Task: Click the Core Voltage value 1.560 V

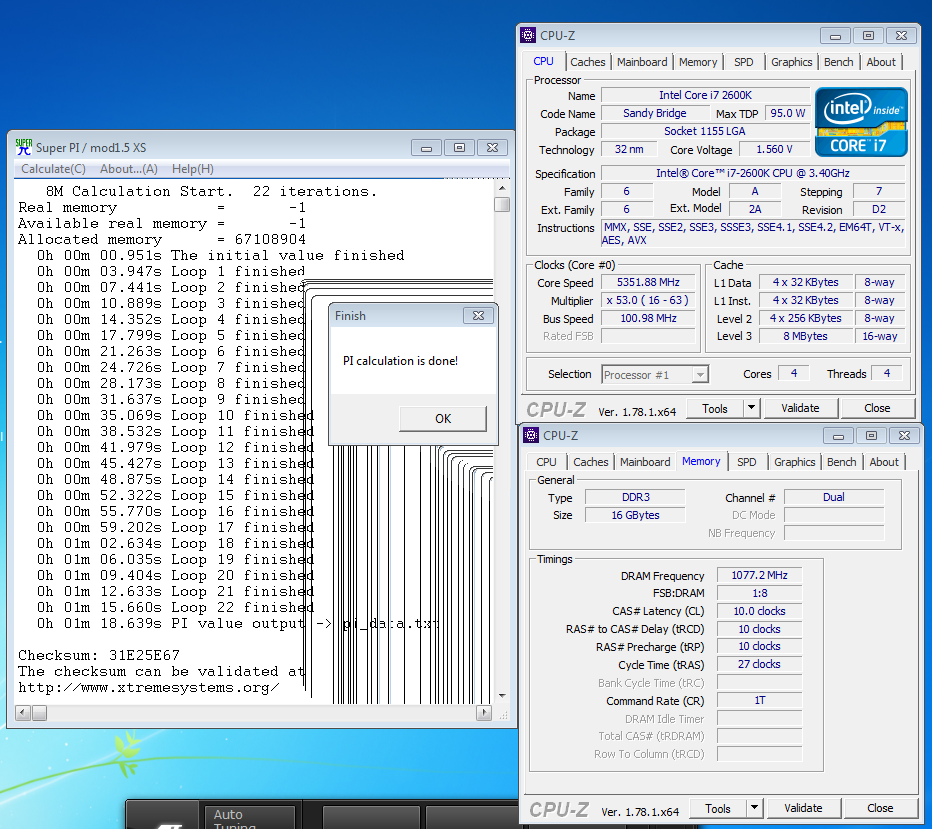Action: tap(774, 149)
